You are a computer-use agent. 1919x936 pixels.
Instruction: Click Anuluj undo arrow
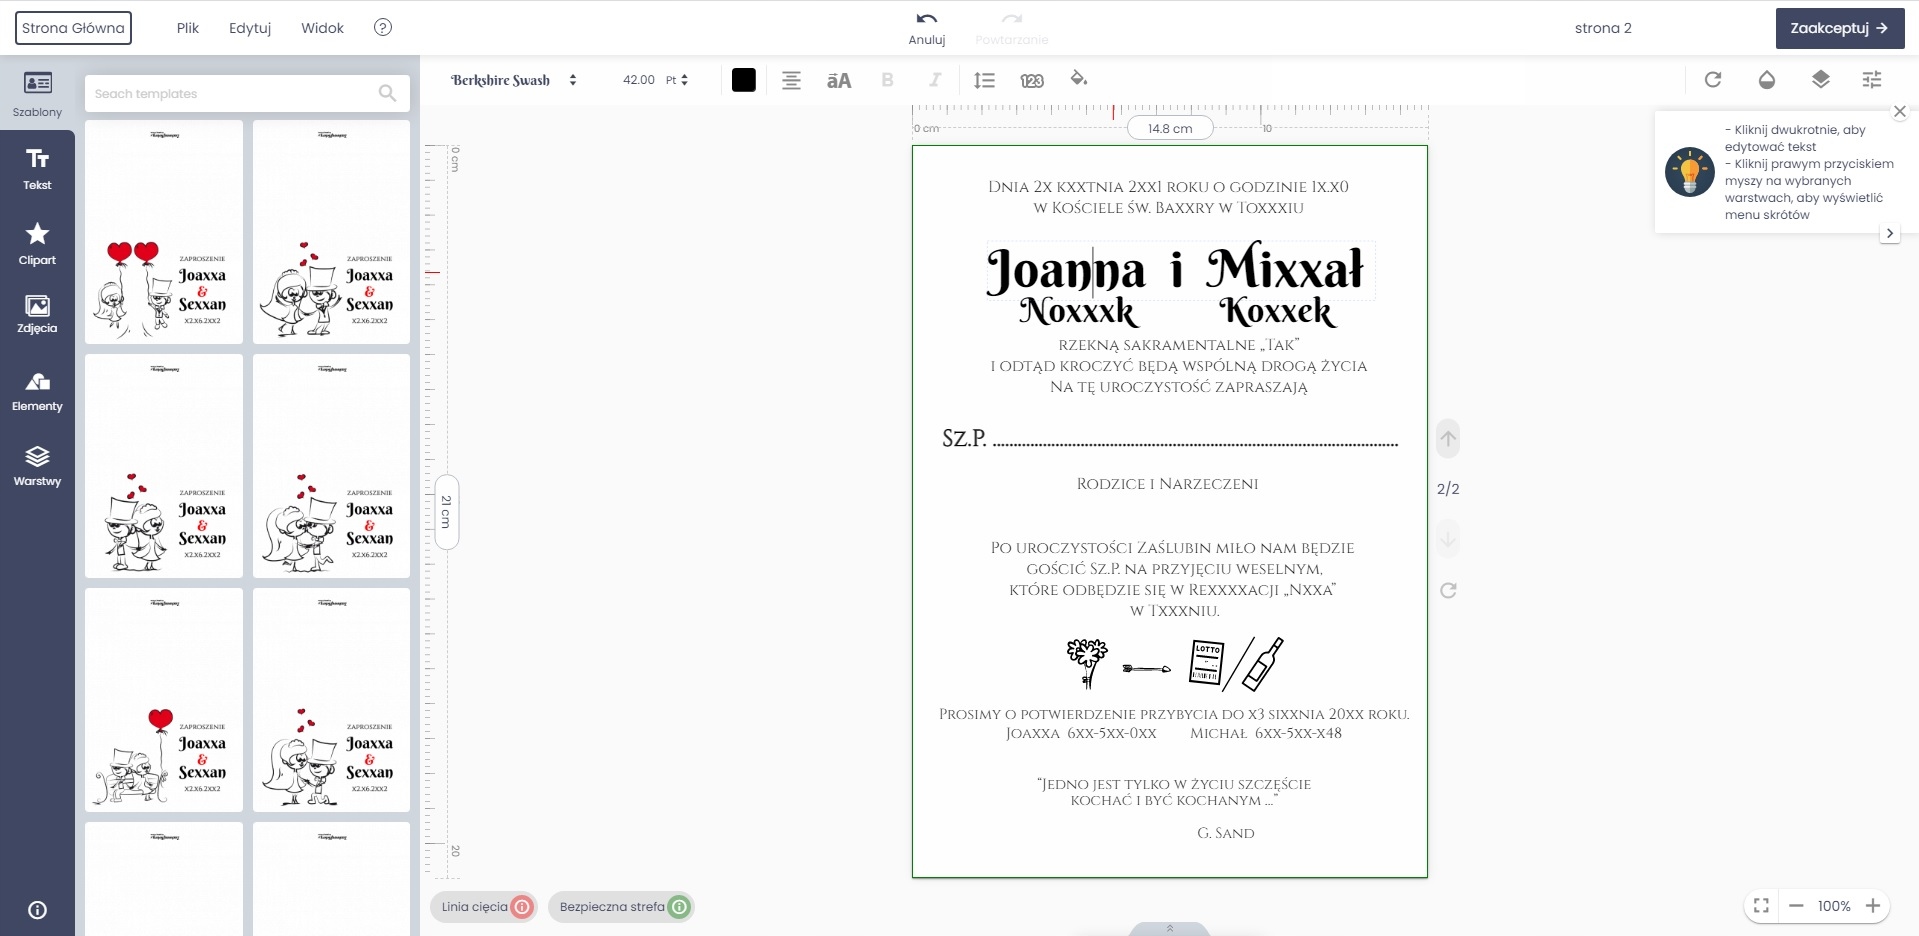(927, 27)
